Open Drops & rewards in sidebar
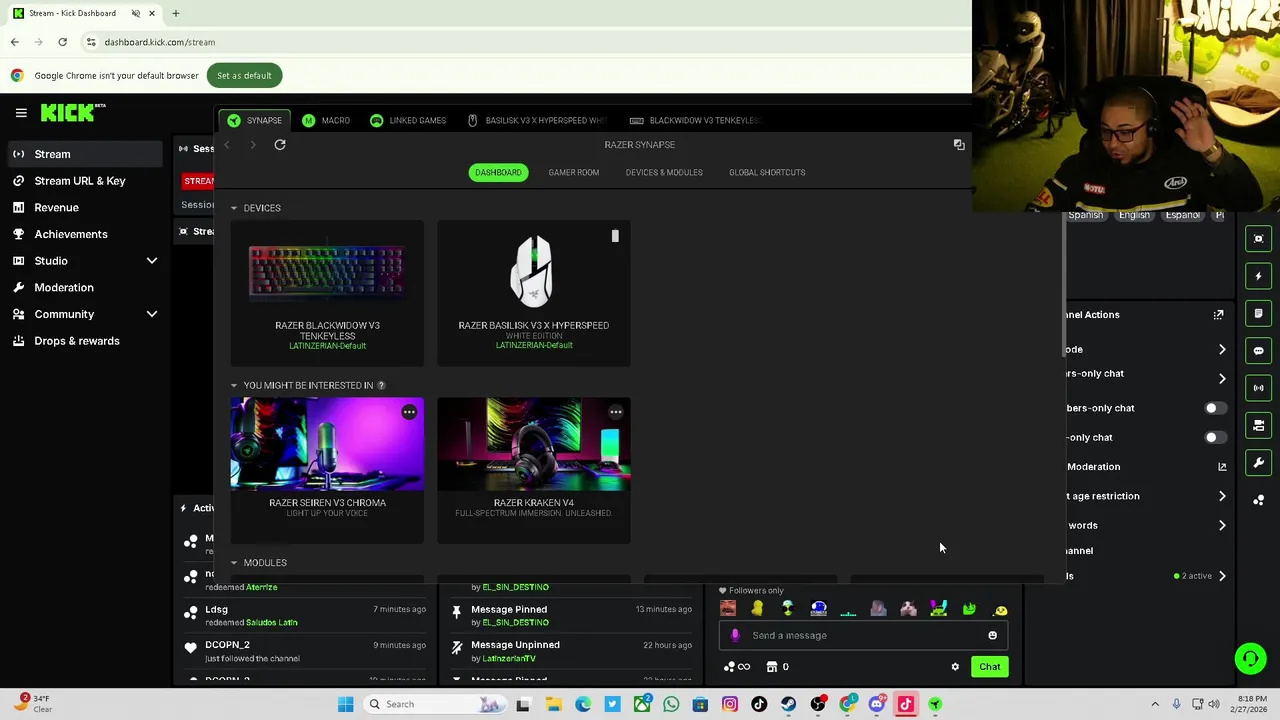Image resolution: width=1280 pixels, height=720 pixels. coord(77,341)
